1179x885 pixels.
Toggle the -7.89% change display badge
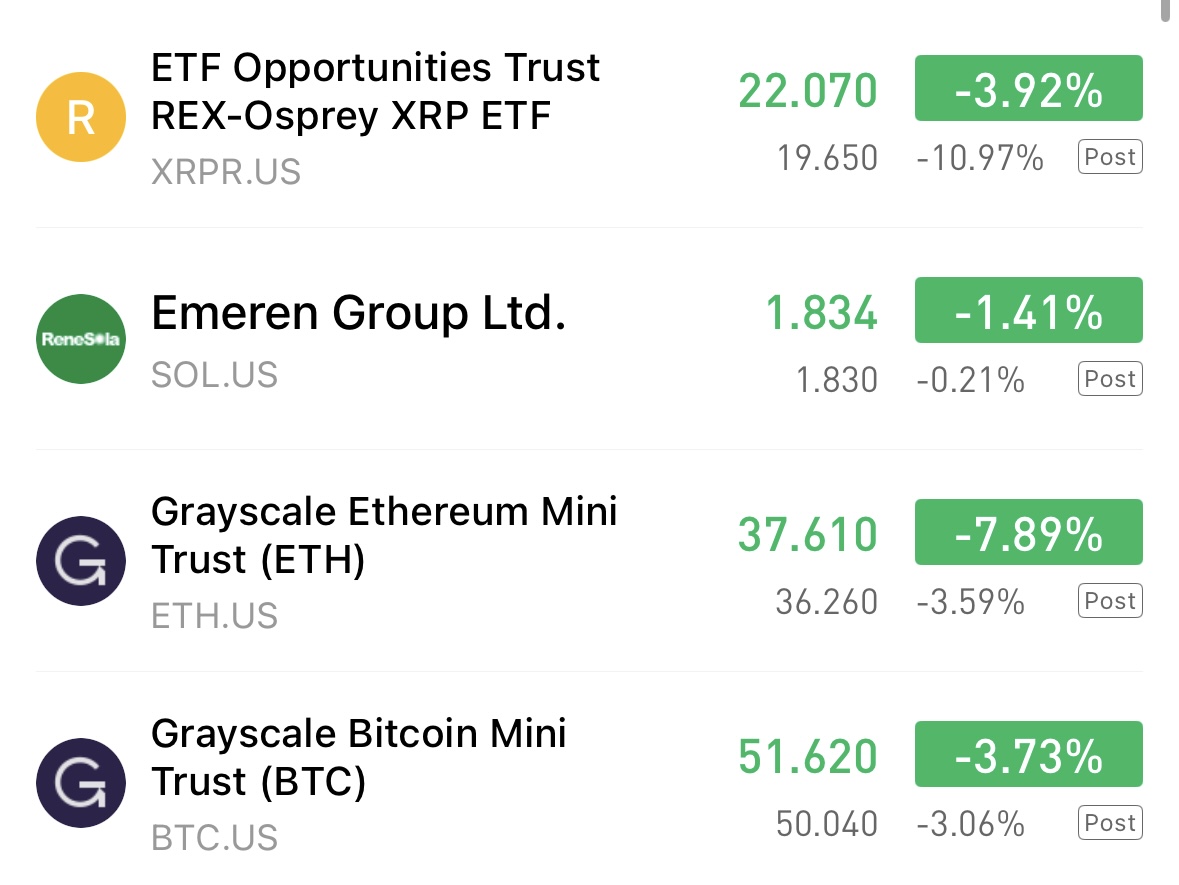click(x=1028, y=535)
